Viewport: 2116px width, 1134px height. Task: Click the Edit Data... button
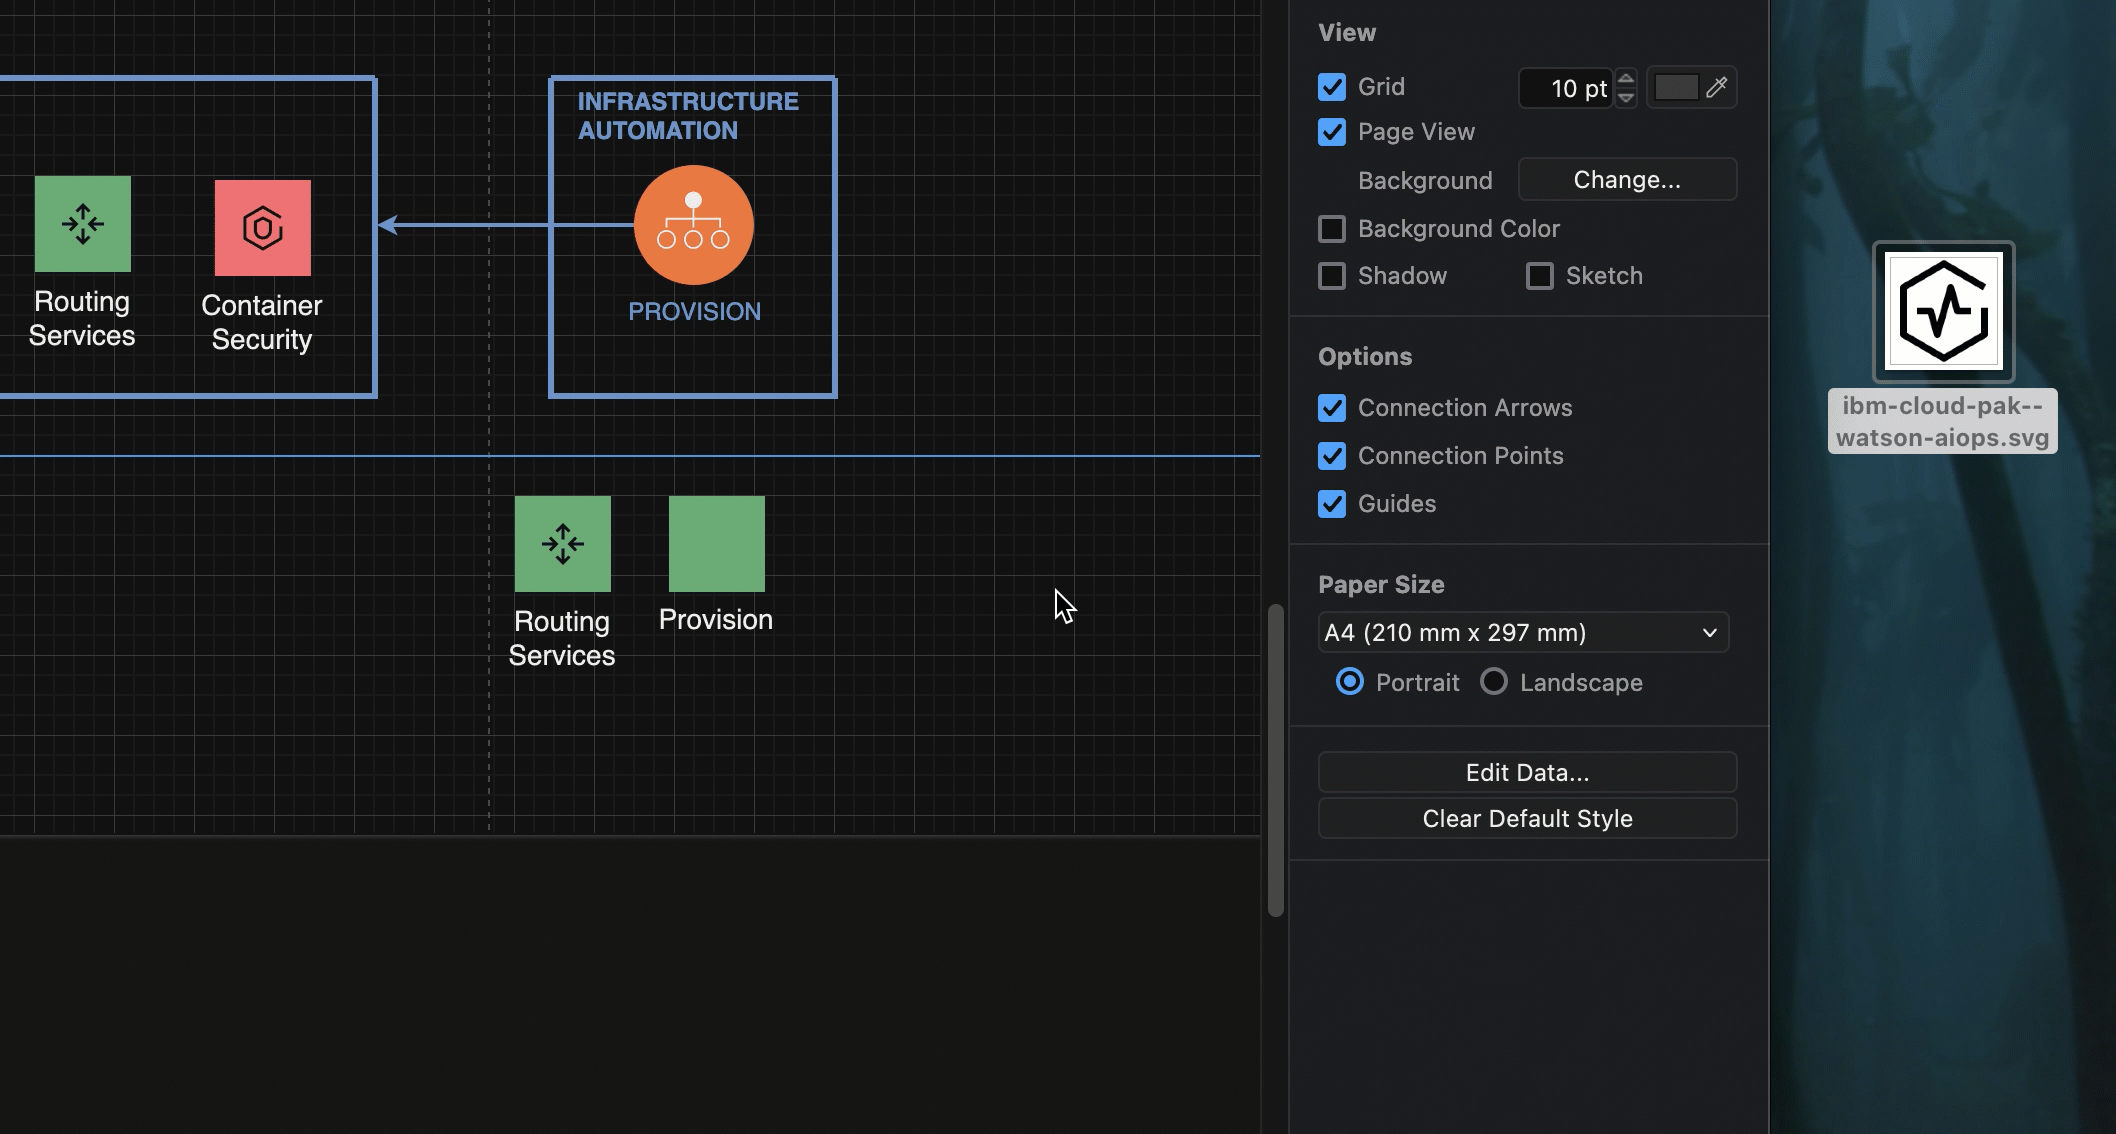(1526, 772)
